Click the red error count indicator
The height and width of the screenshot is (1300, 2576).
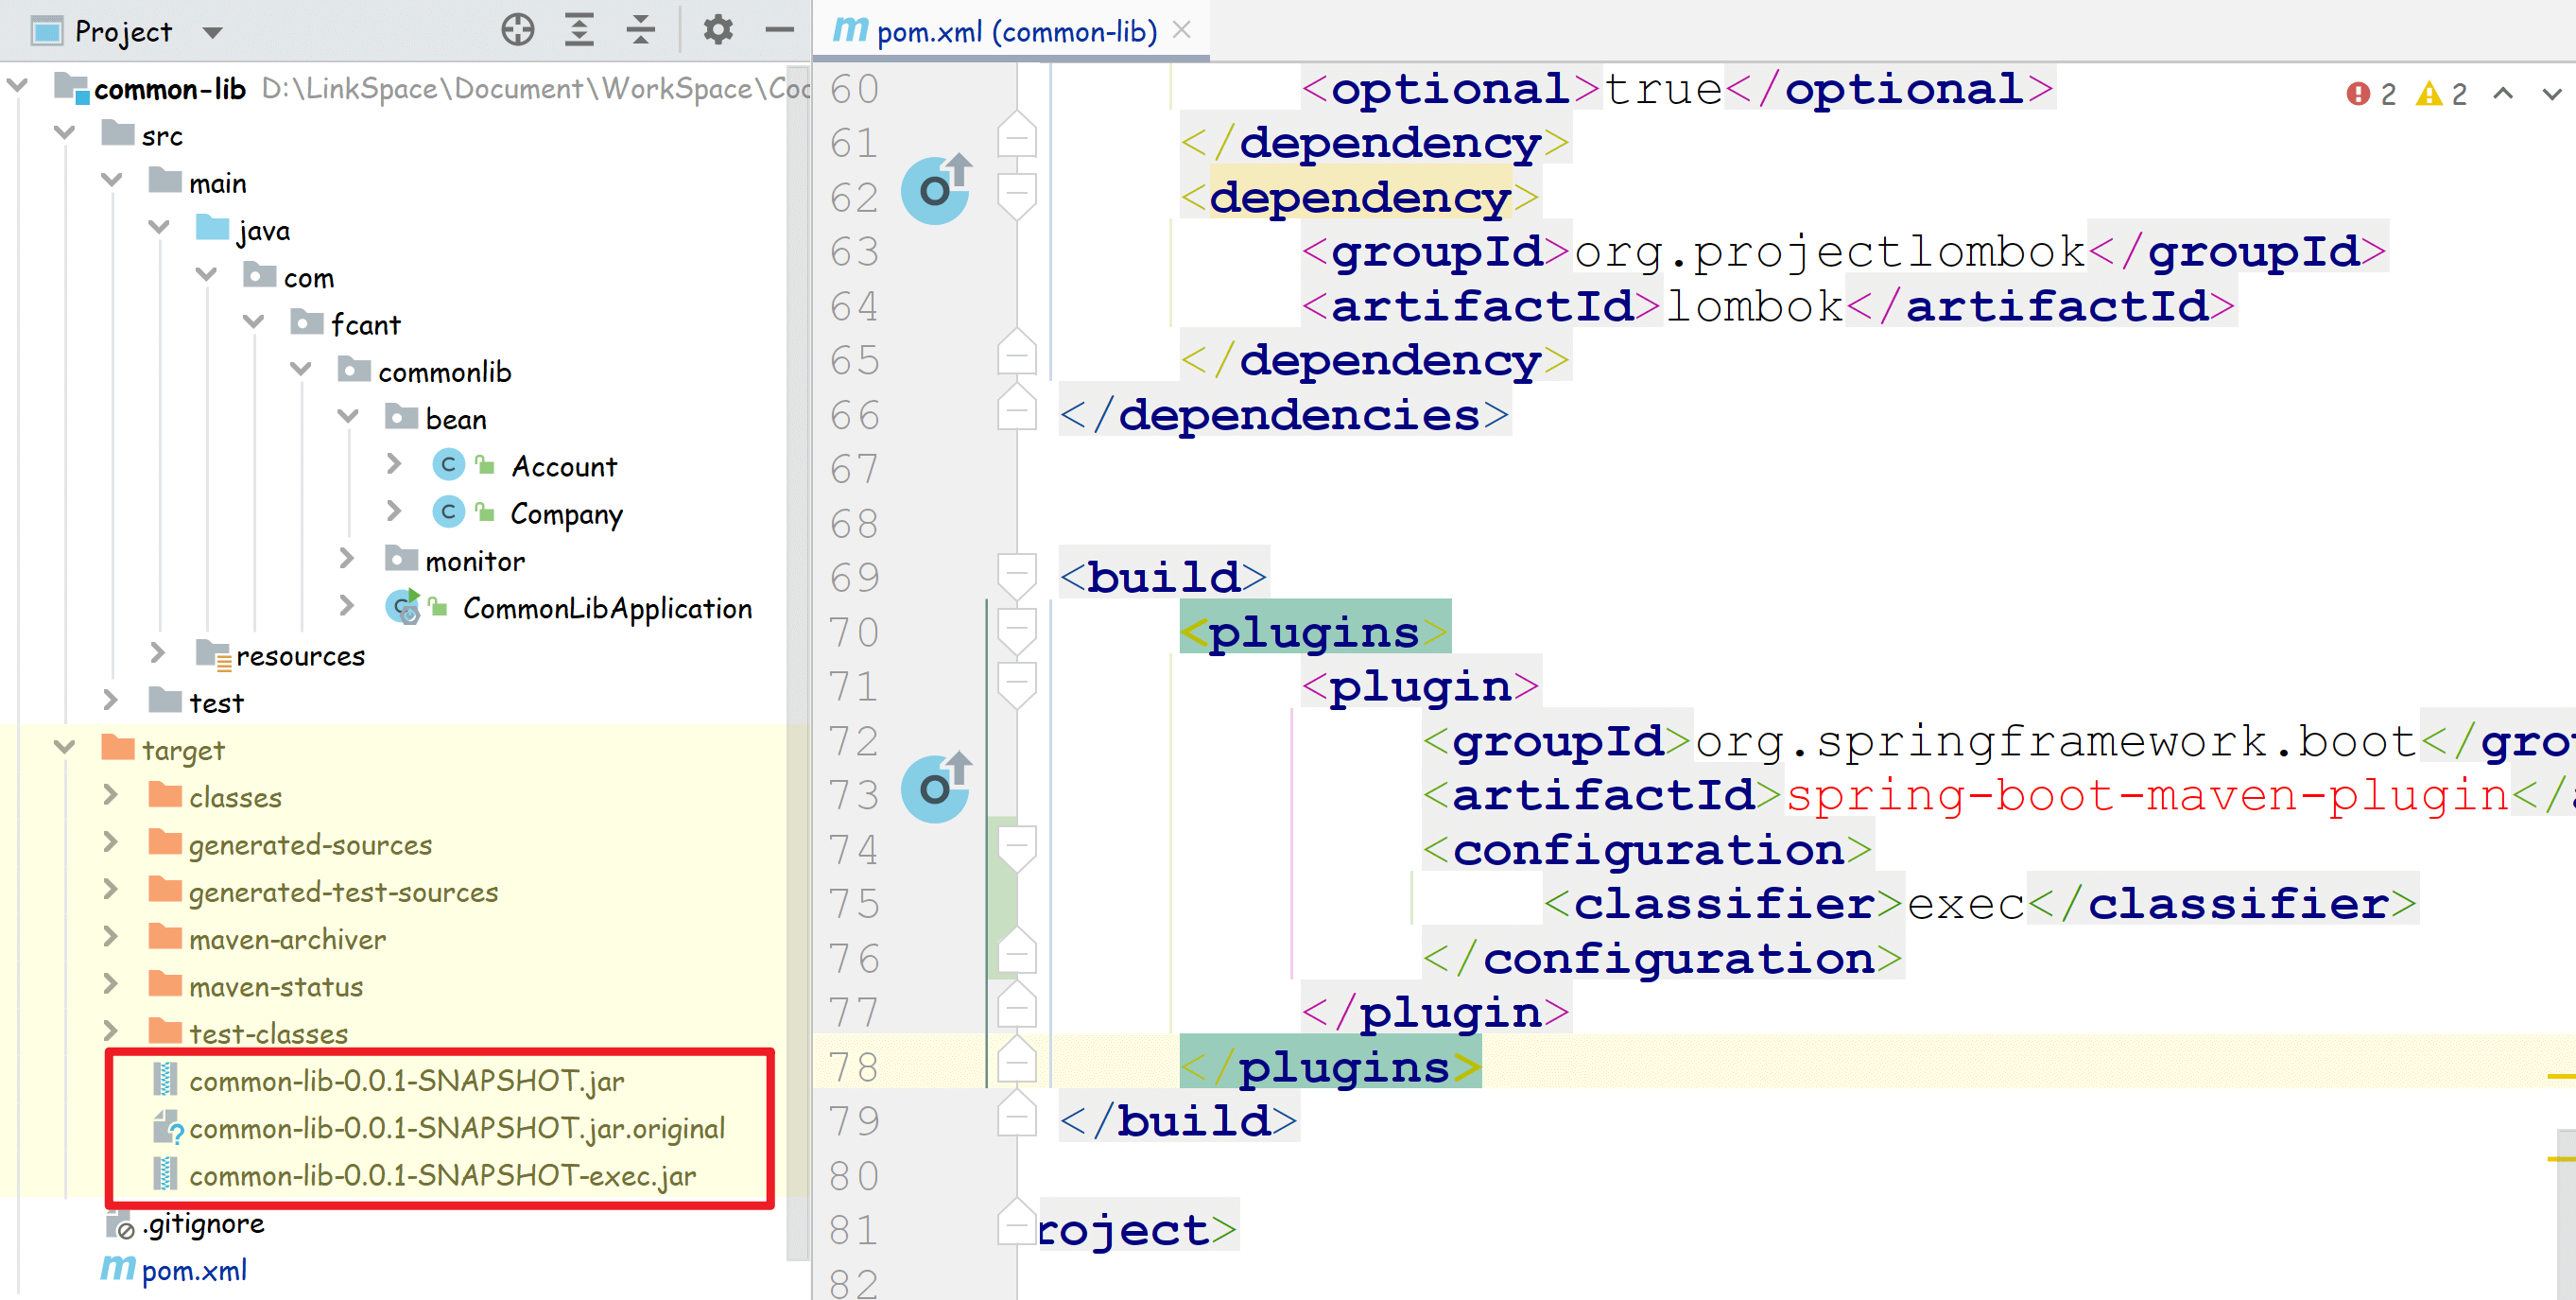pos(2370,94)
